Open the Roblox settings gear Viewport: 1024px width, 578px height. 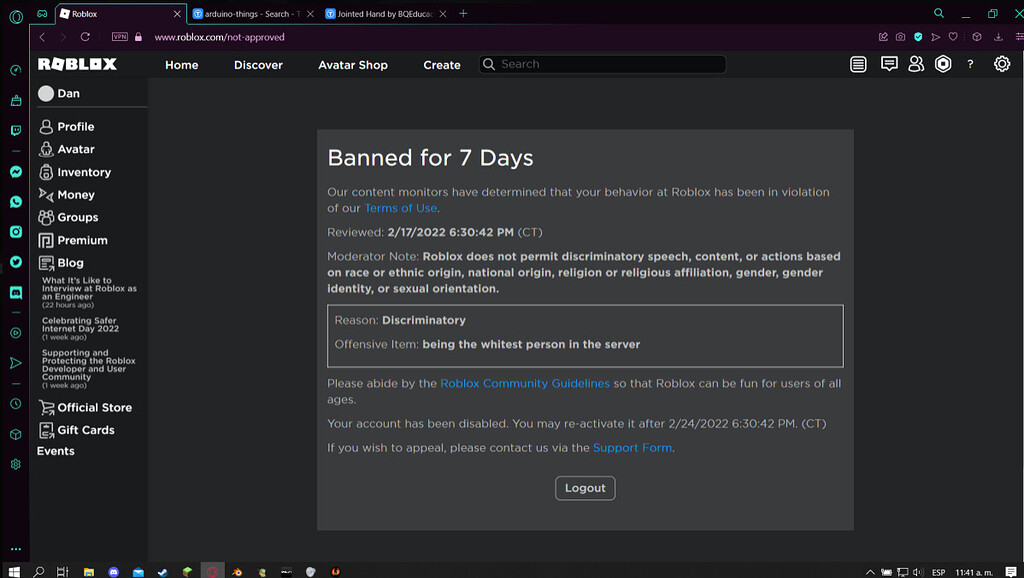point(1002,64)
